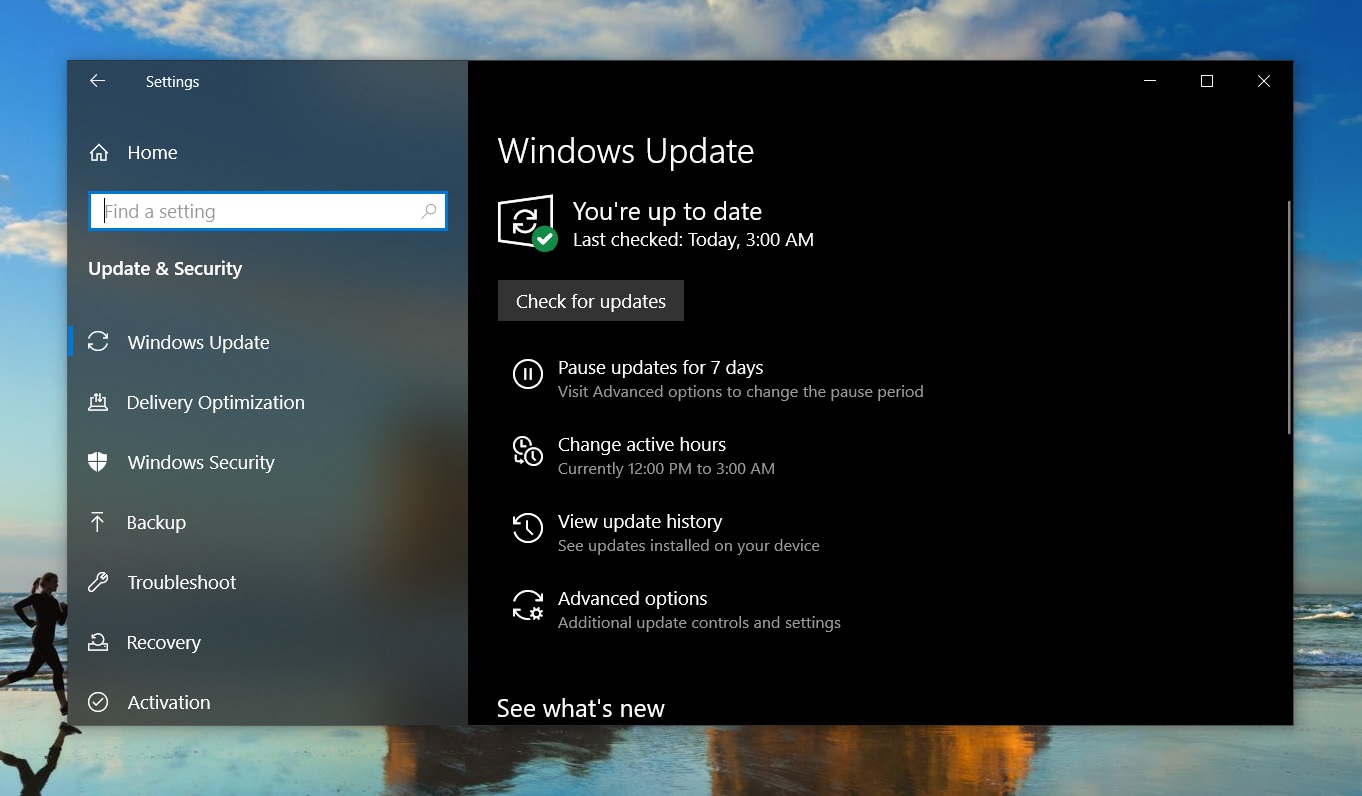Click the active hours clock icon
Screen dimensions: 1362x796
527,451
